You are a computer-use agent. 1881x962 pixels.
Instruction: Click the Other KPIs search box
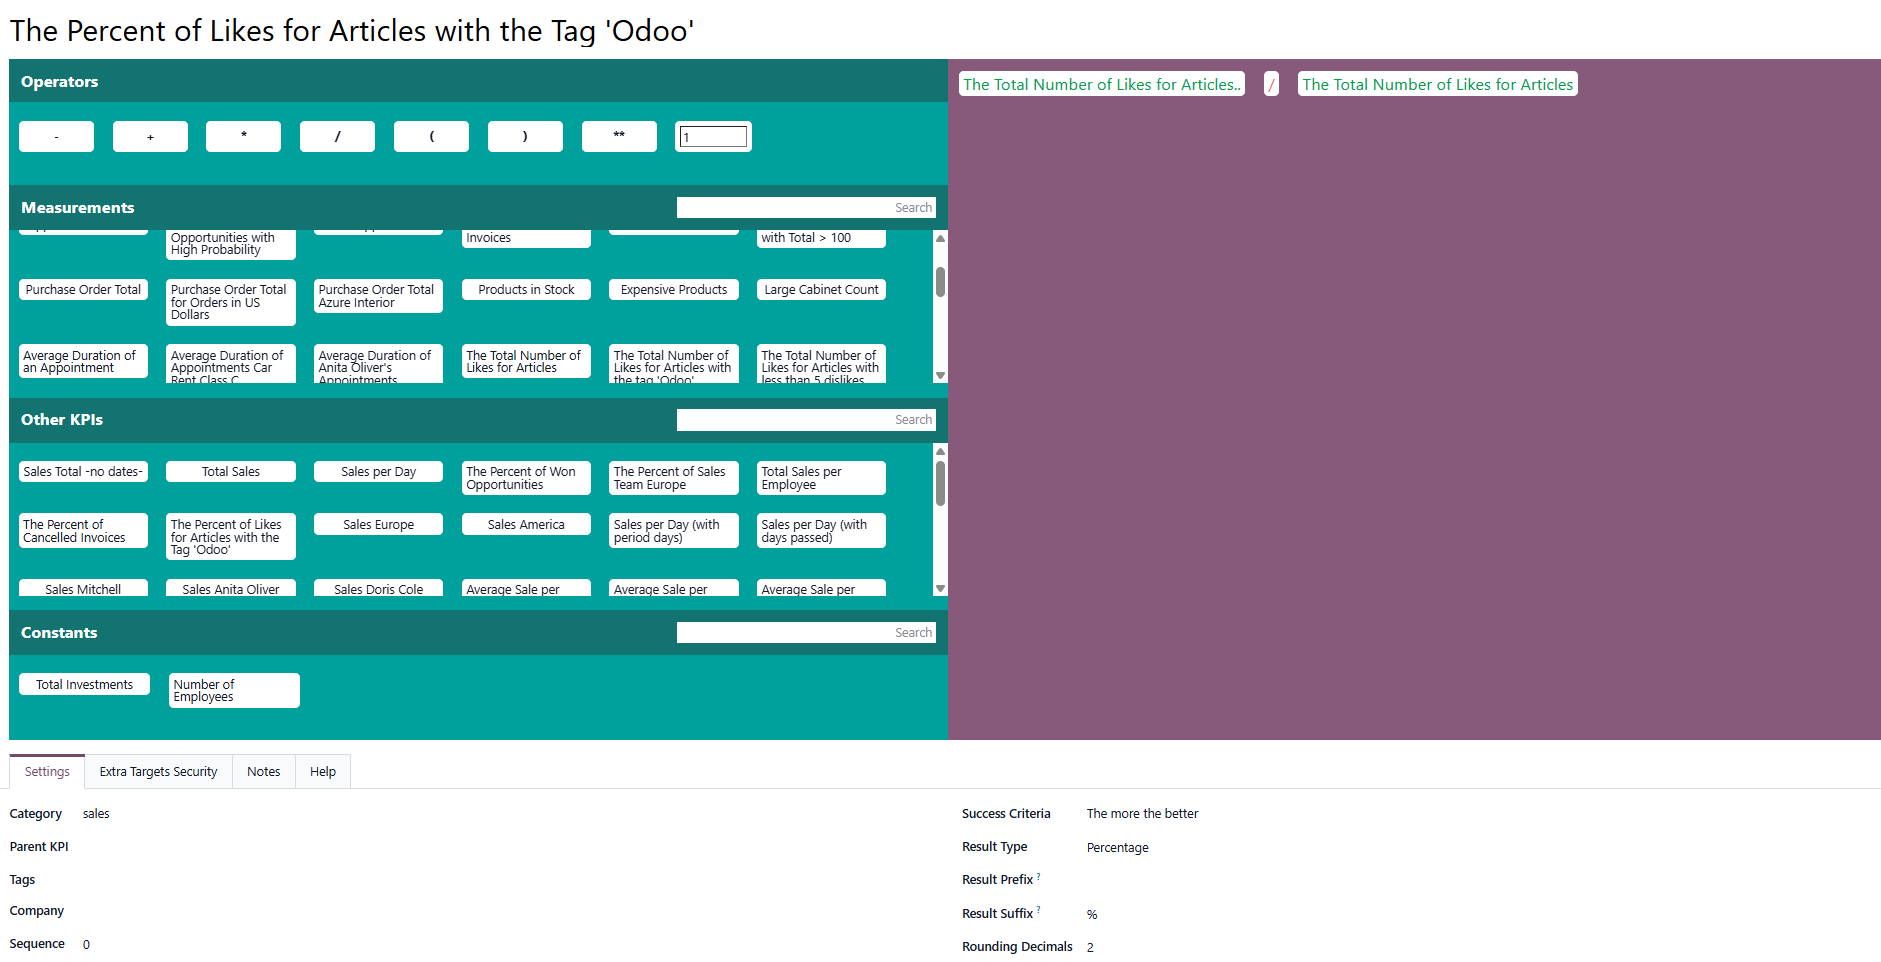805,420
